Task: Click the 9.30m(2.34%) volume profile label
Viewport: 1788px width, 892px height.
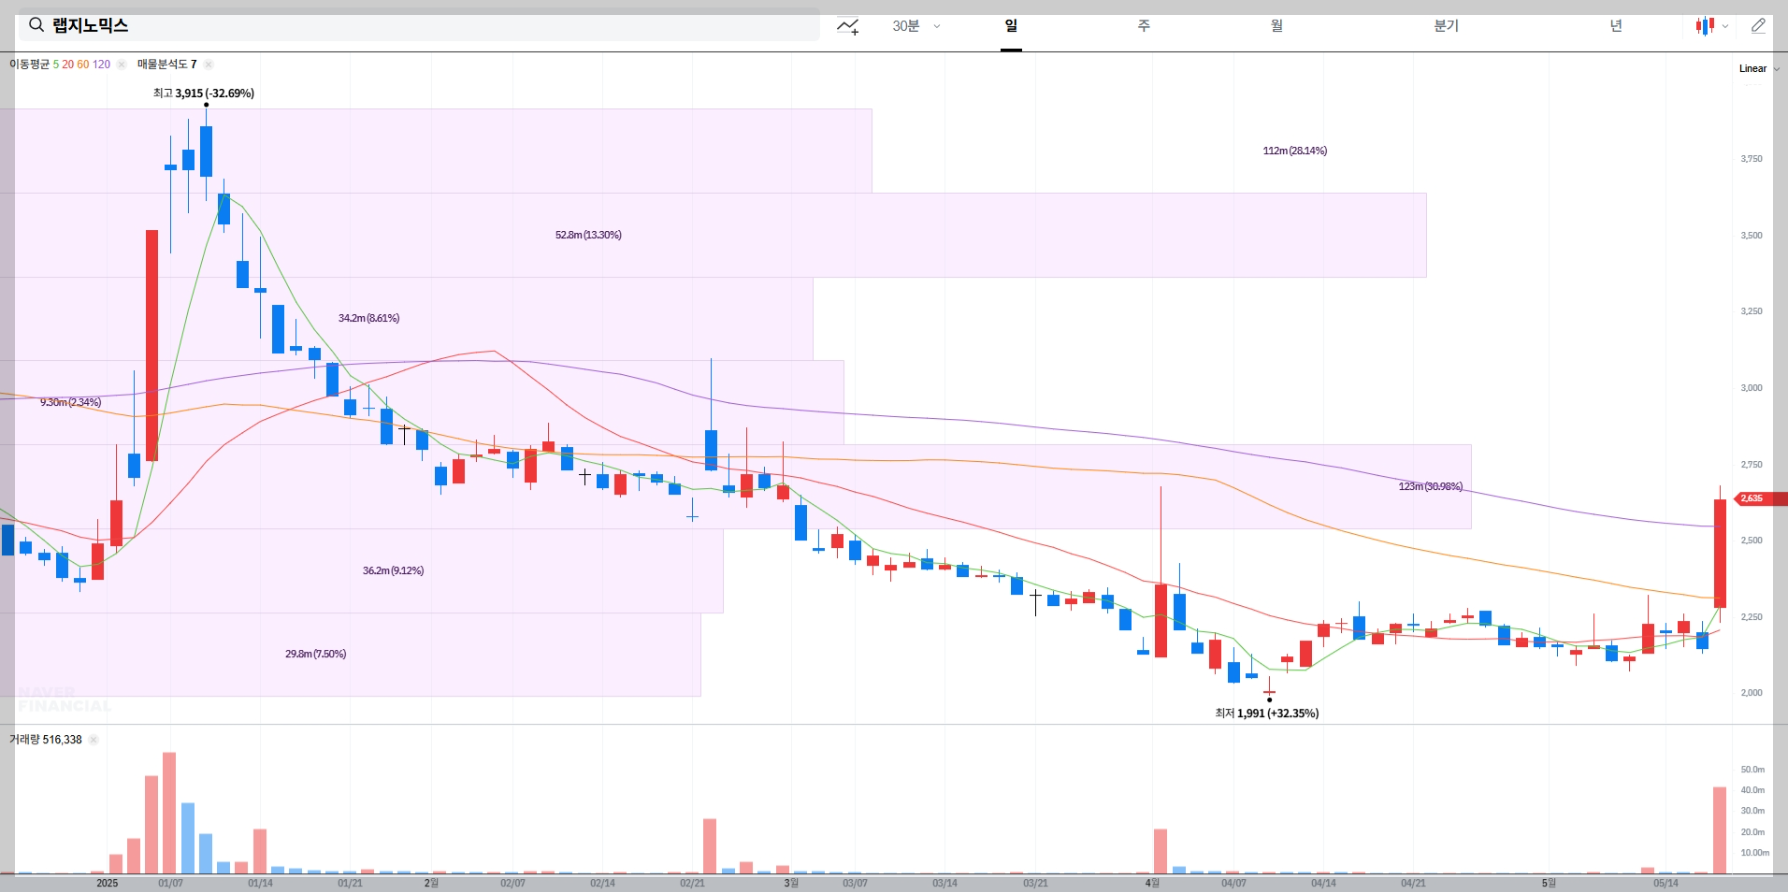Action: (x=70, y=402)
